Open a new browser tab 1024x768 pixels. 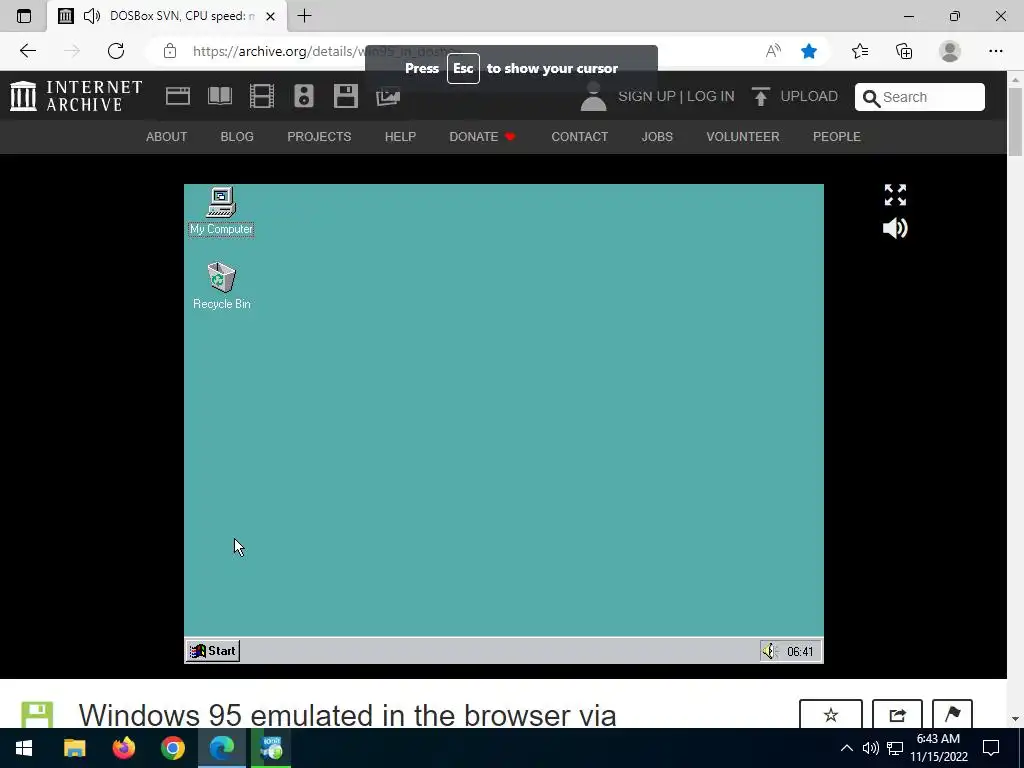click(x=304, y=16)
